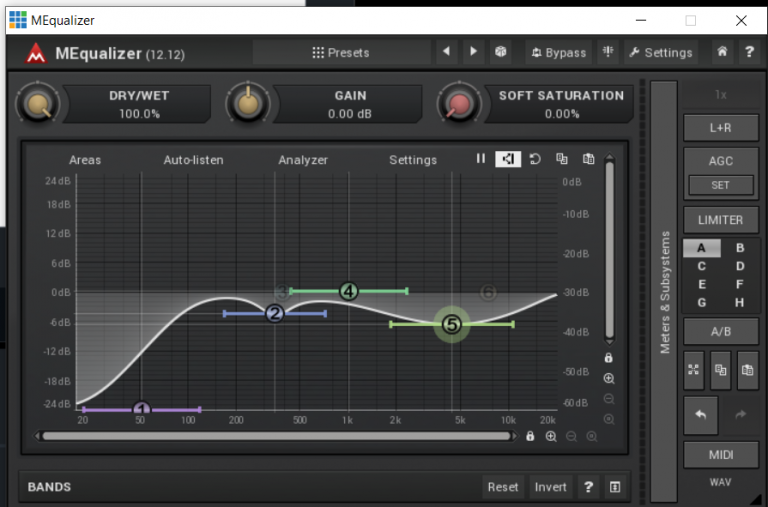
Task: Click the WAV button
Action: (720, 482)
